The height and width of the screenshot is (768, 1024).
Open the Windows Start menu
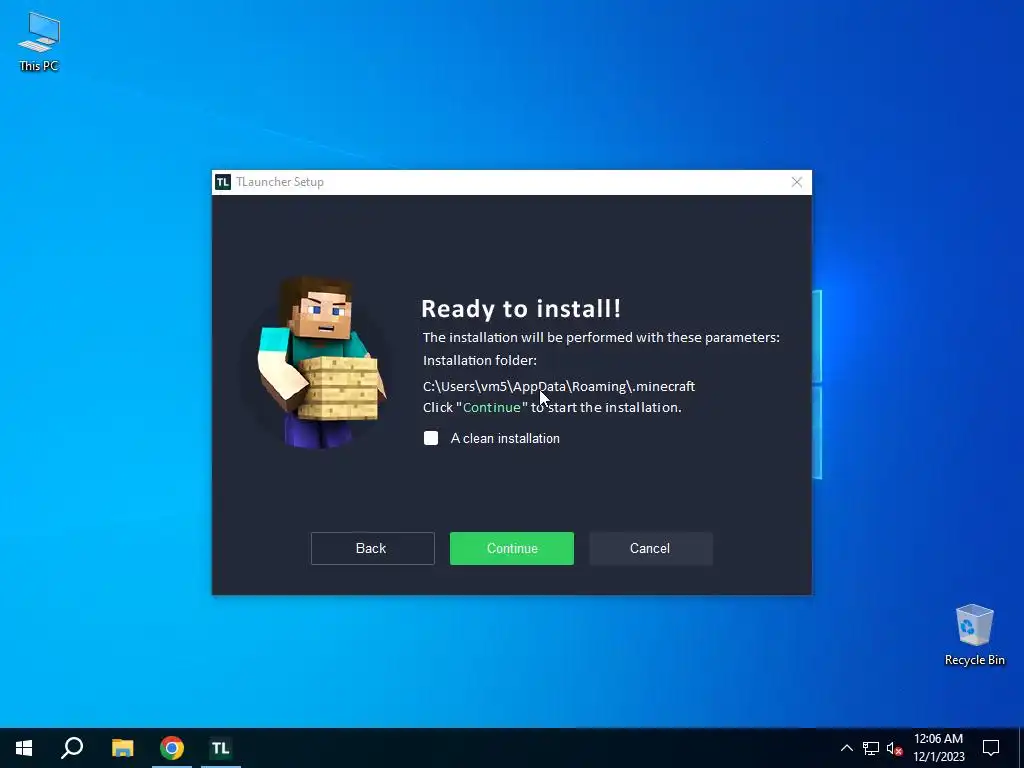(24, 748)
